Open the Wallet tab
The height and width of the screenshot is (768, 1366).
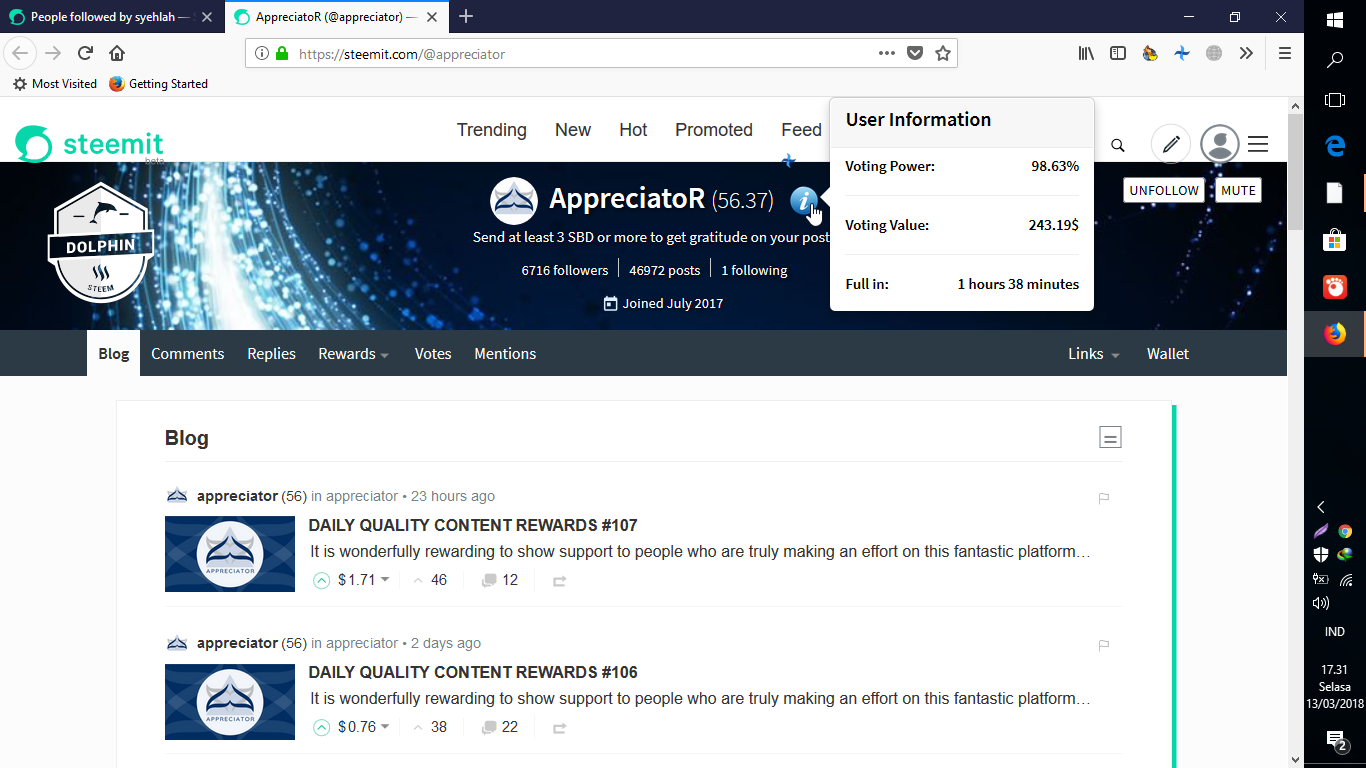point(1168,354)
